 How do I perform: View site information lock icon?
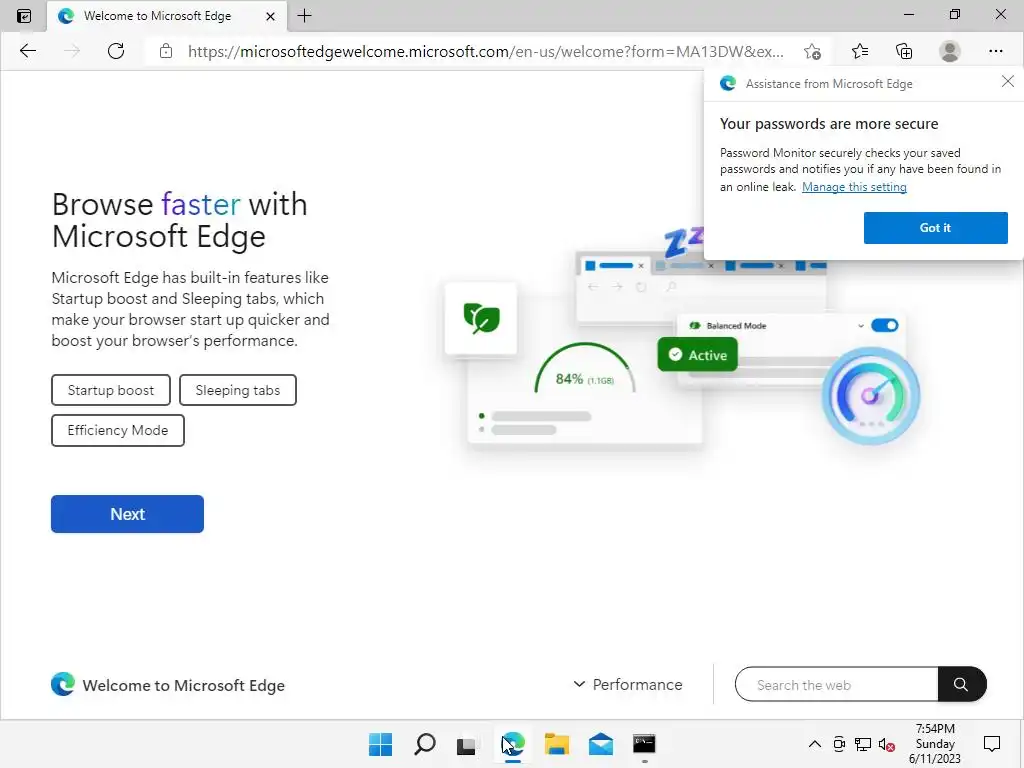click(x=166, y=51)
